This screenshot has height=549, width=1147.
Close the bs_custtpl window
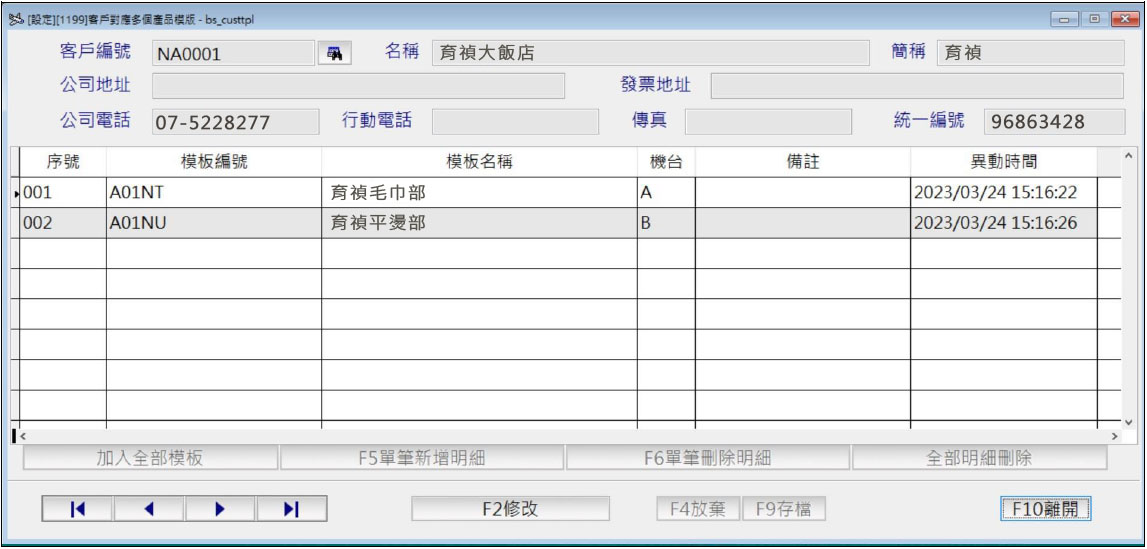(1123, 20)
